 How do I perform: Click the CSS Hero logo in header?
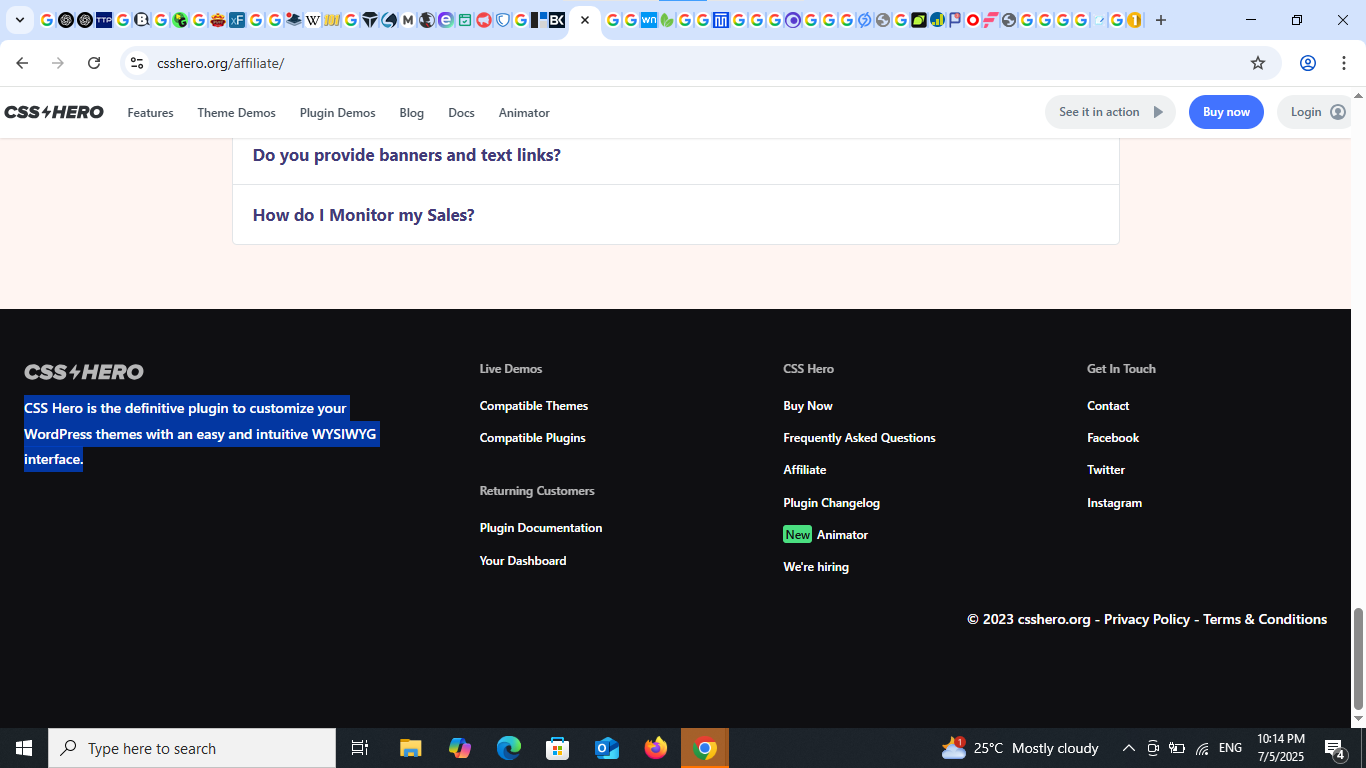click(54, 112)
